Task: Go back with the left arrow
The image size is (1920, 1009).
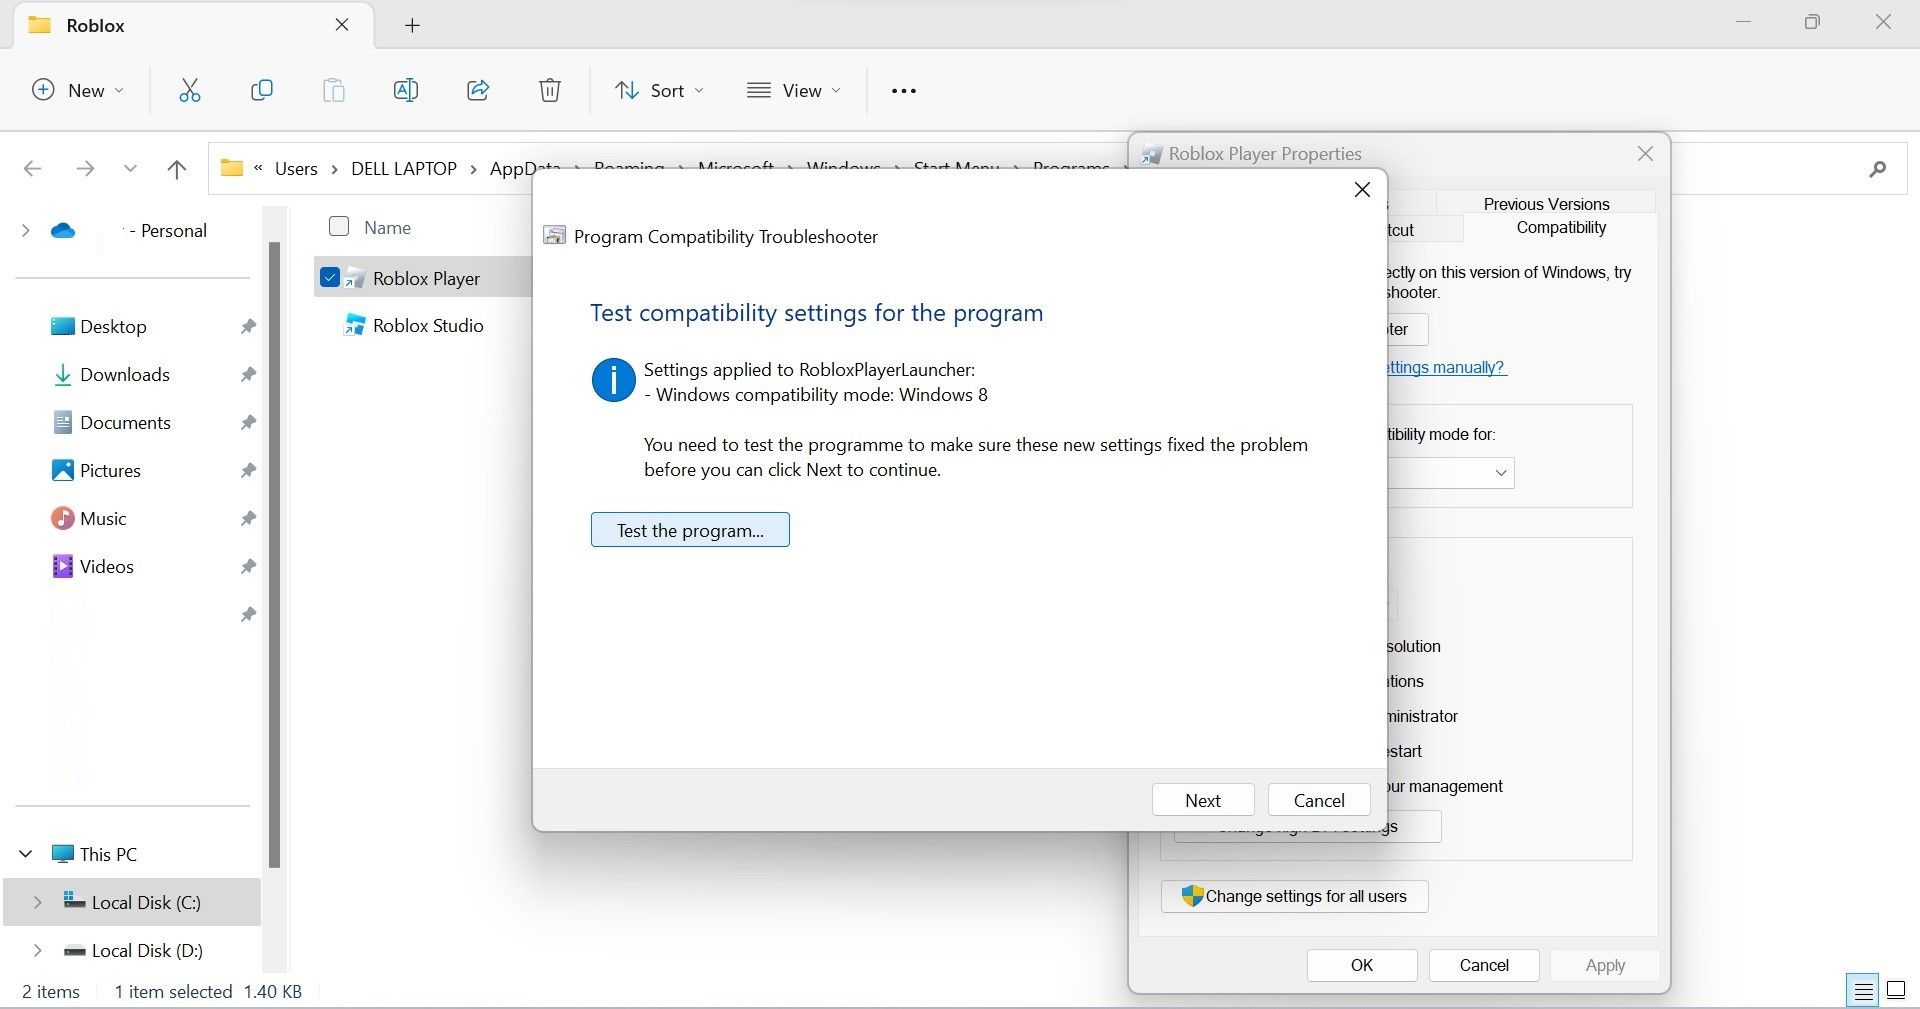Action: pyautogui.click(x=32, y=169)
